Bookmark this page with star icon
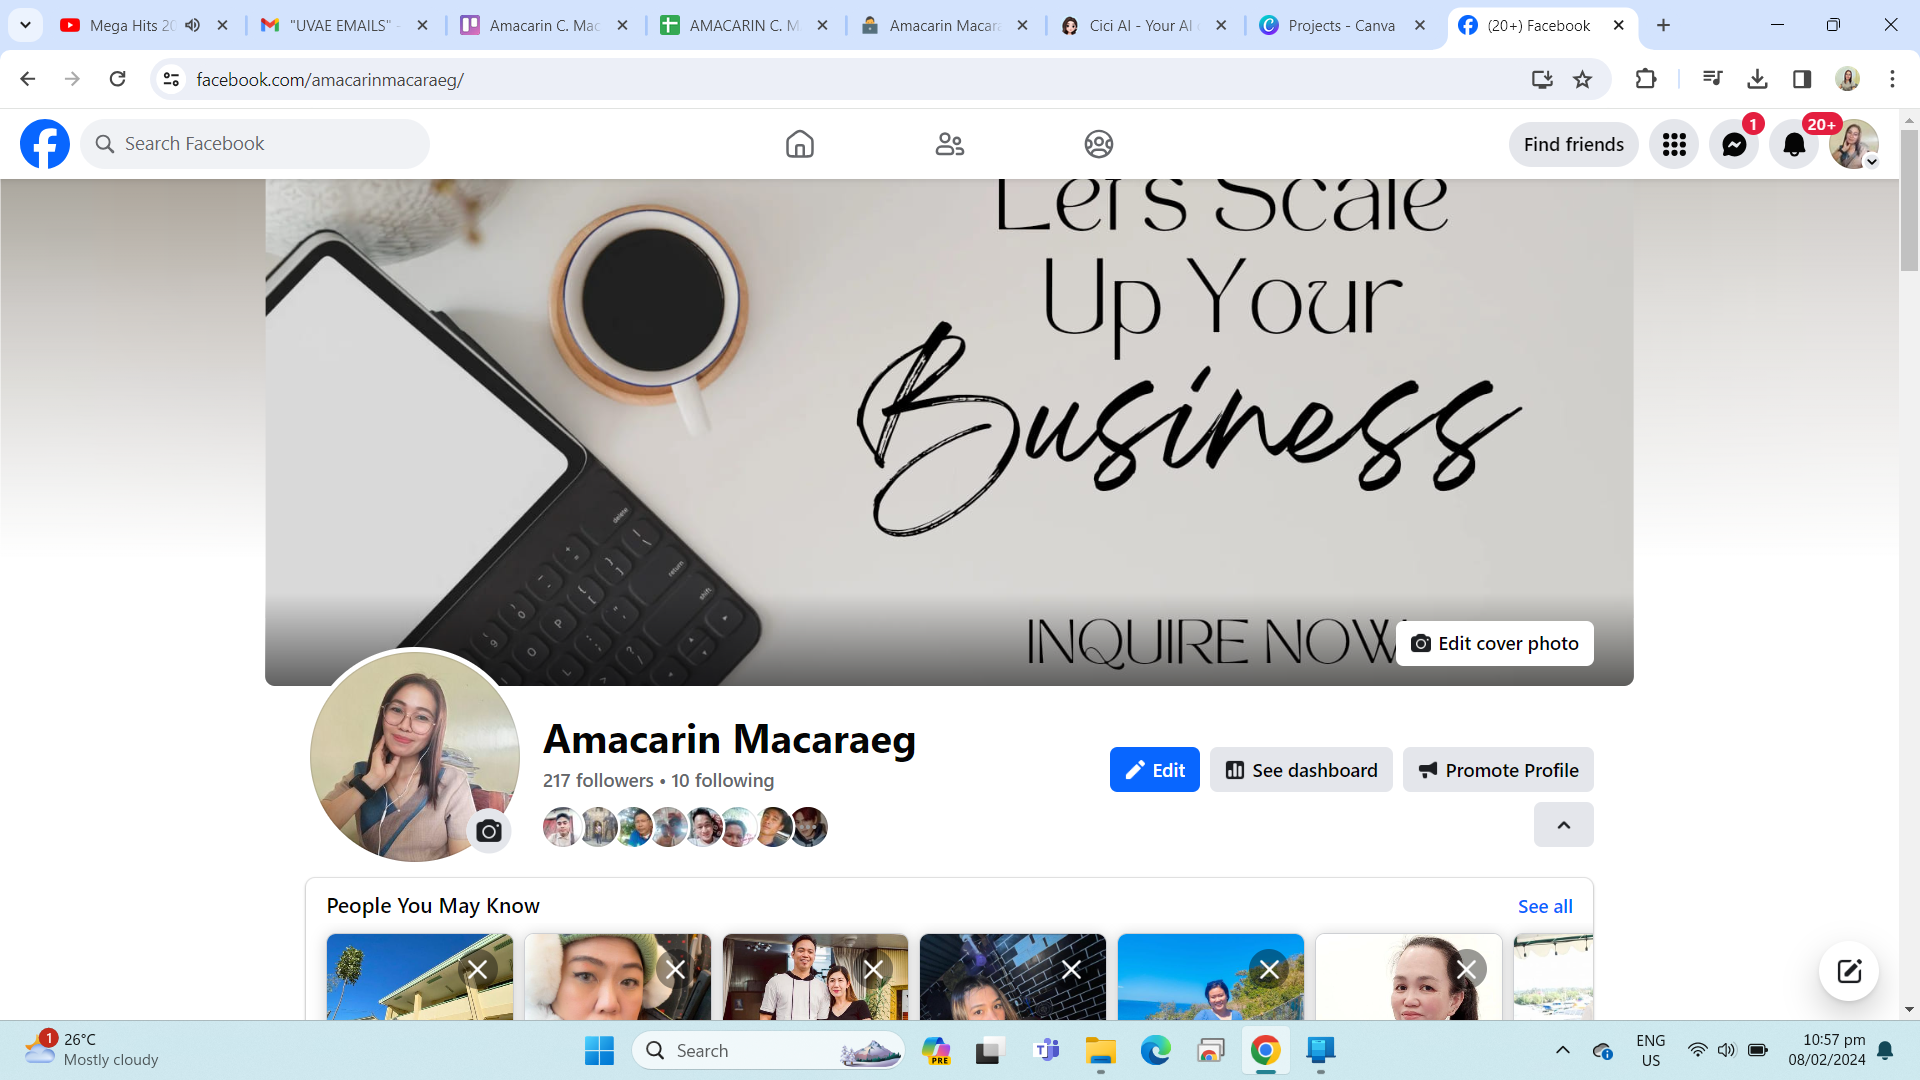This screenshot has height=1080, width=1920. [1582, 79]
